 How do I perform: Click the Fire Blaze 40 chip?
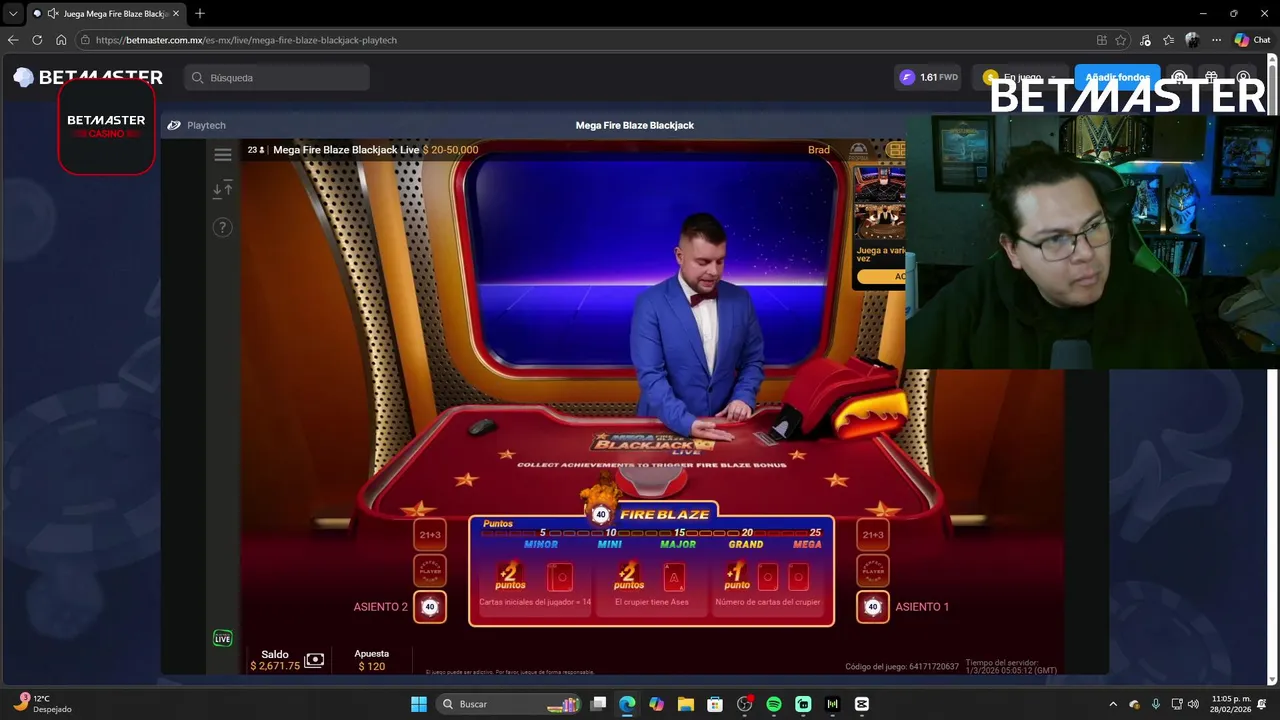tap(601, 515)
